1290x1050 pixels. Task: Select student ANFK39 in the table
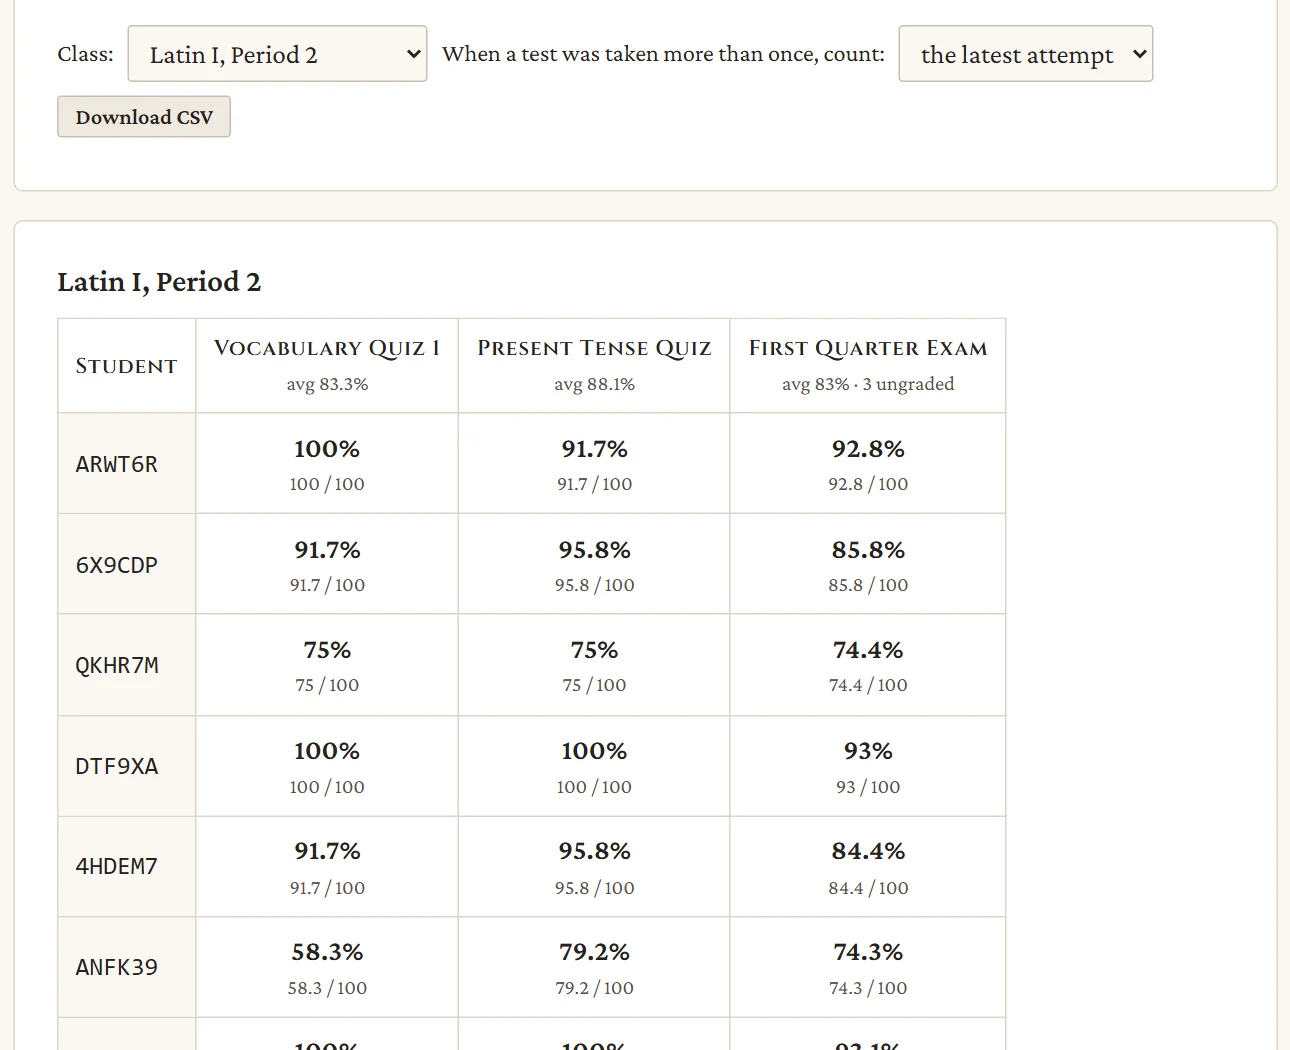(x=117, y=967)
